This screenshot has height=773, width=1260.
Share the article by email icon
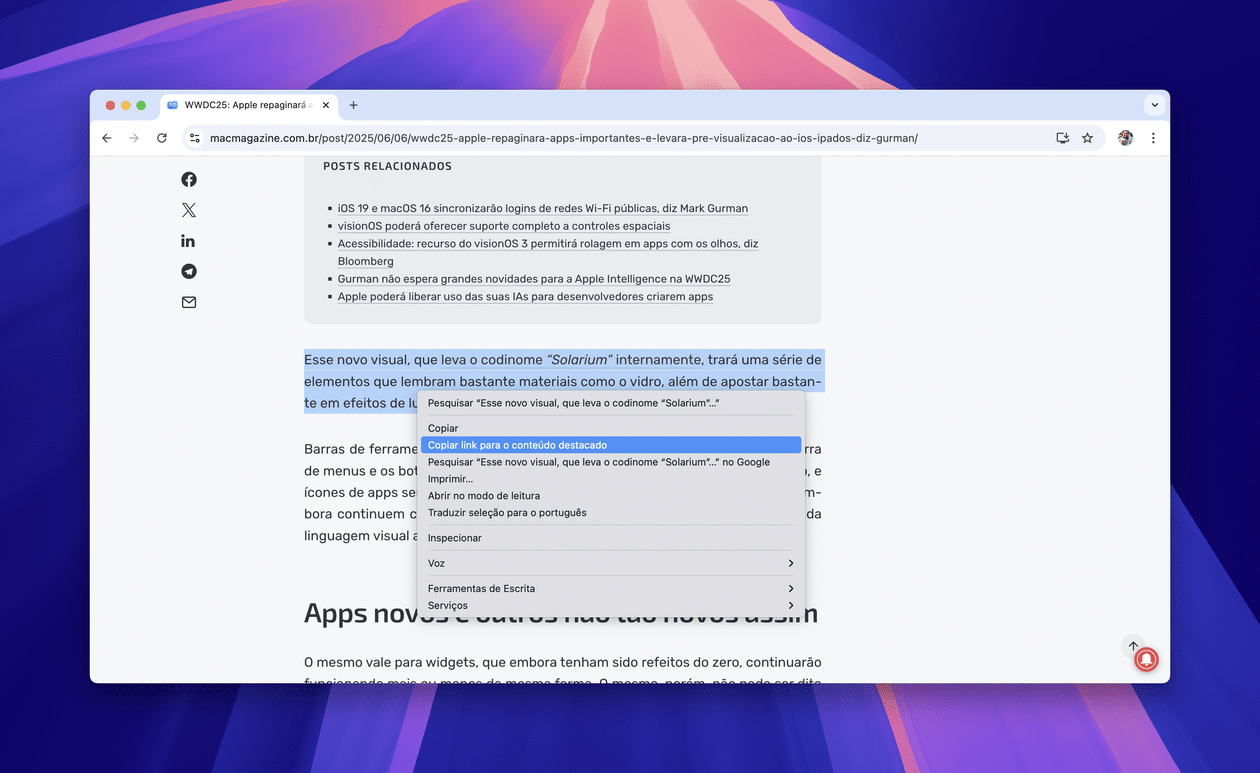pyautogui.click(x=189, y=302)
